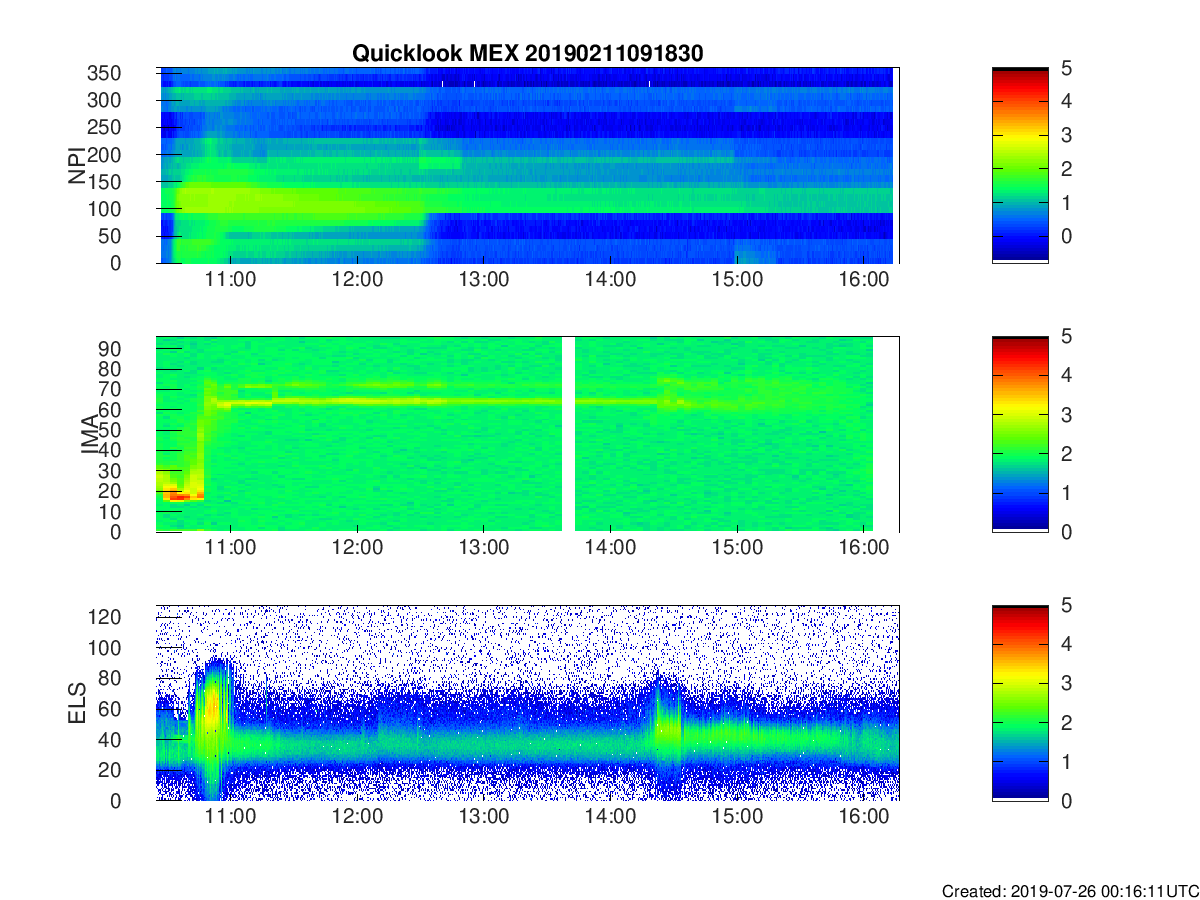Click the 2 label on IMA colorbar
The height and width of the screenshot is (900, 1200).
tap(1066, 454)
